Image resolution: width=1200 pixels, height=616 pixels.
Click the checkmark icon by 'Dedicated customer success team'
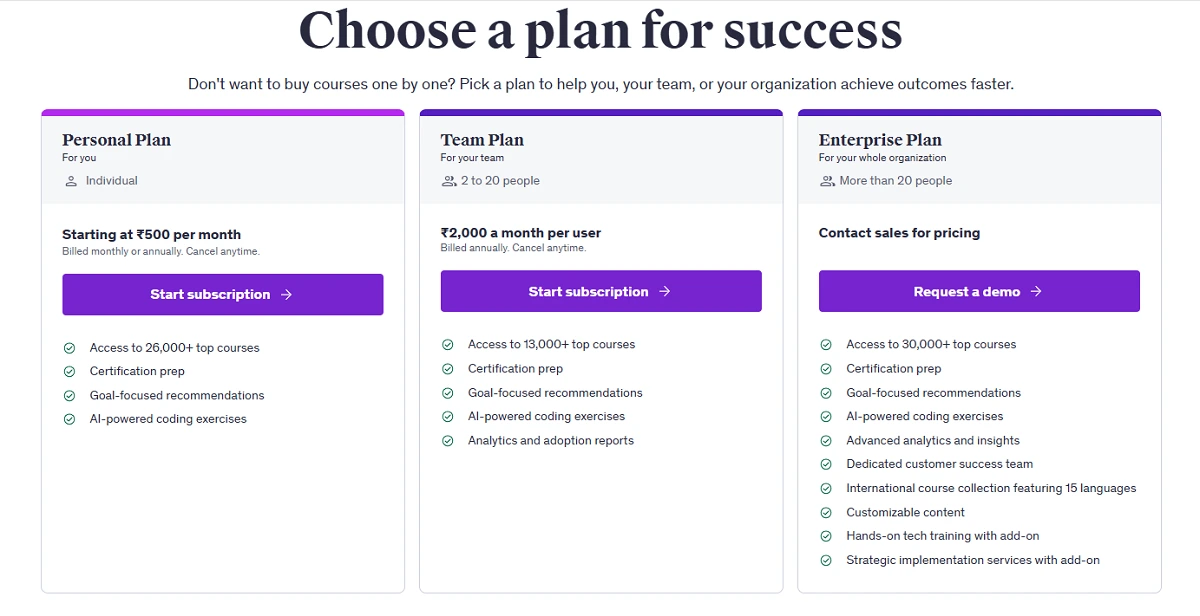pos(826,464)
